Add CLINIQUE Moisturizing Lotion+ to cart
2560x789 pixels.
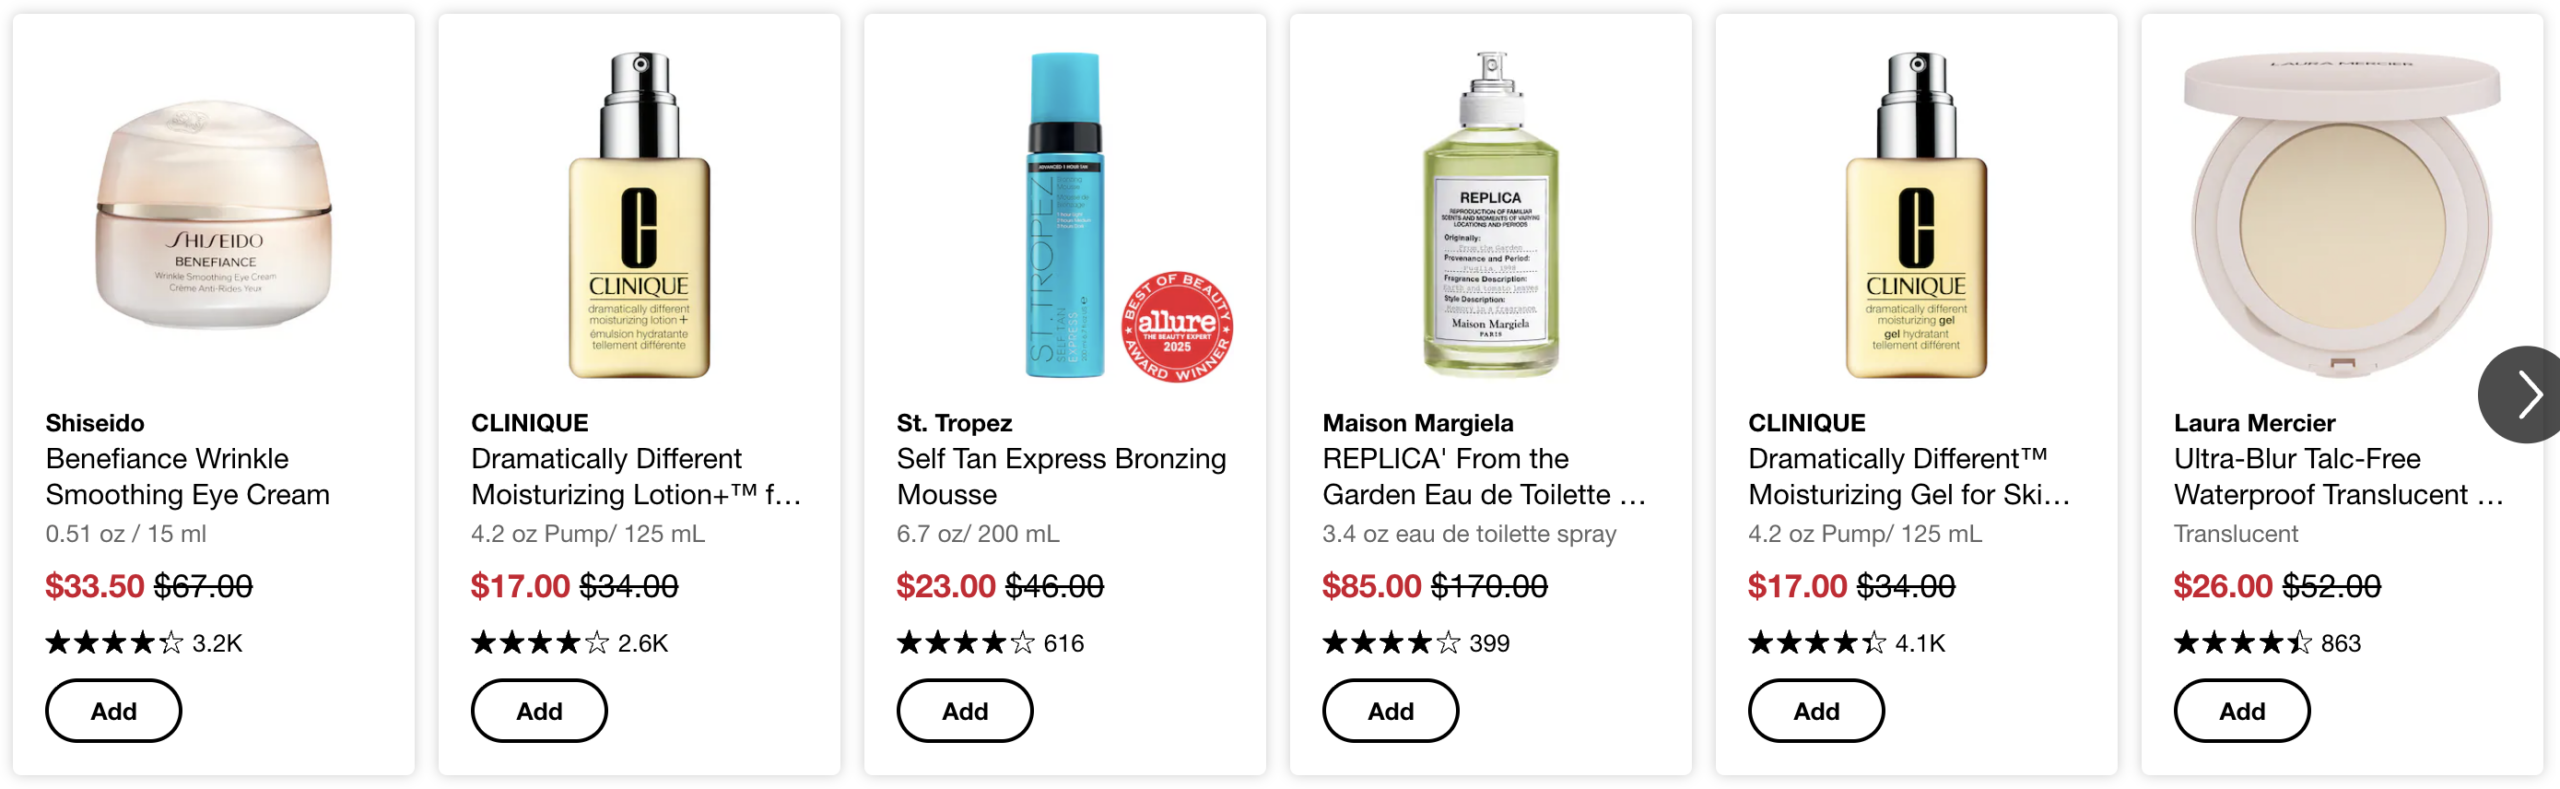(539, 711)
